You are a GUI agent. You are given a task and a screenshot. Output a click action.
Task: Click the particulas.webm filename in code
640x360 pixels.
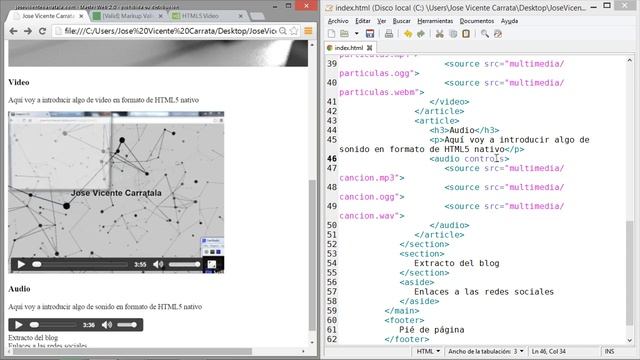[x=377, y=92]
